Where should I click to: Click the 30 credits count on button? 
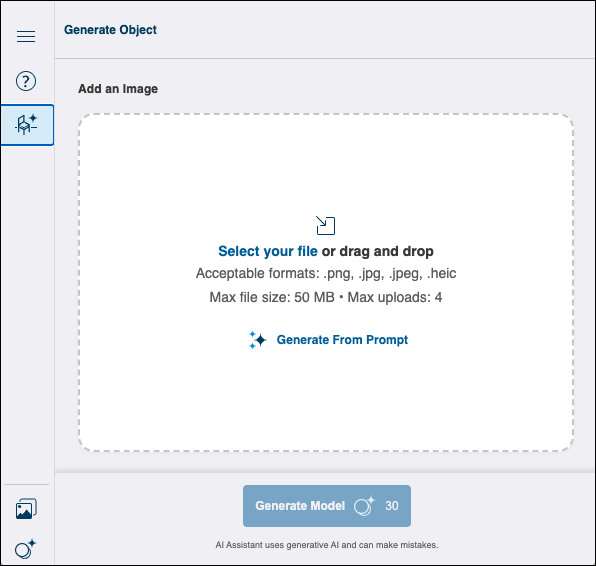click(x=392, y=506)
